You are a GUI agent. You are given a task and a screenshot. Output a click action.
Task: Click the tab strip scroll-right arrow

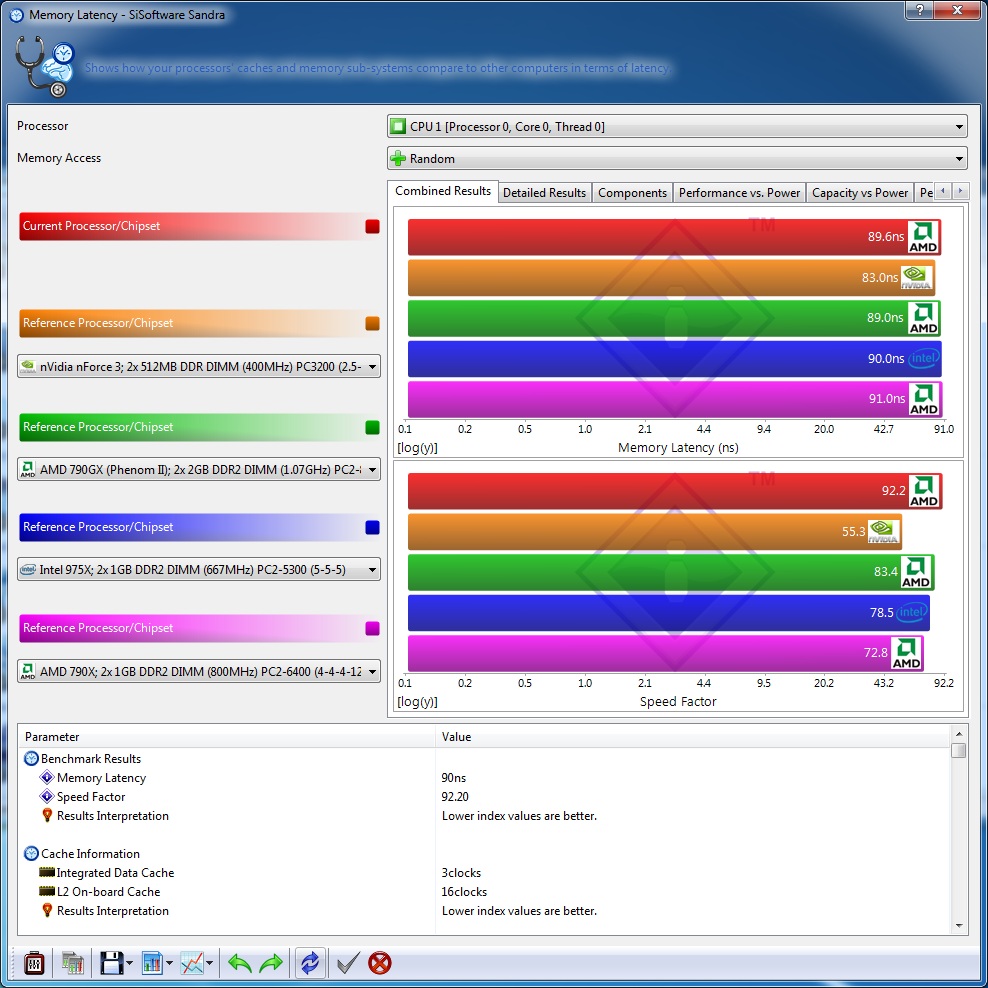[x=960, y=191]
